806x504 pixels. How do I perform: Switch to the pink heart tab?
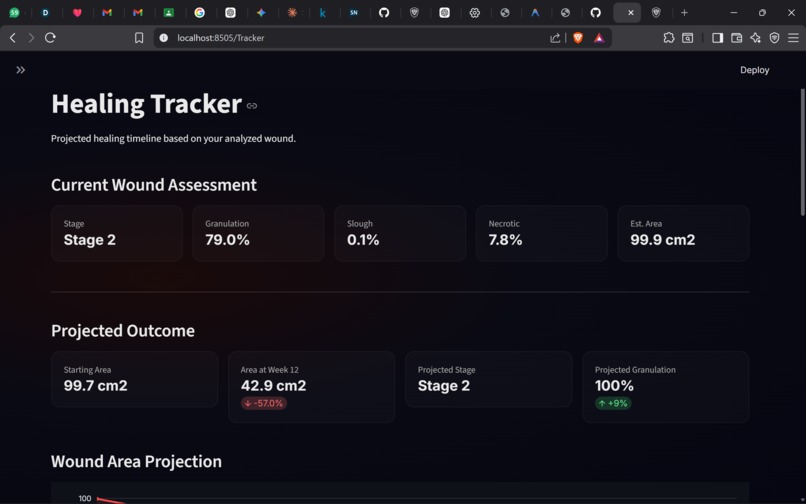coord(77,13)
